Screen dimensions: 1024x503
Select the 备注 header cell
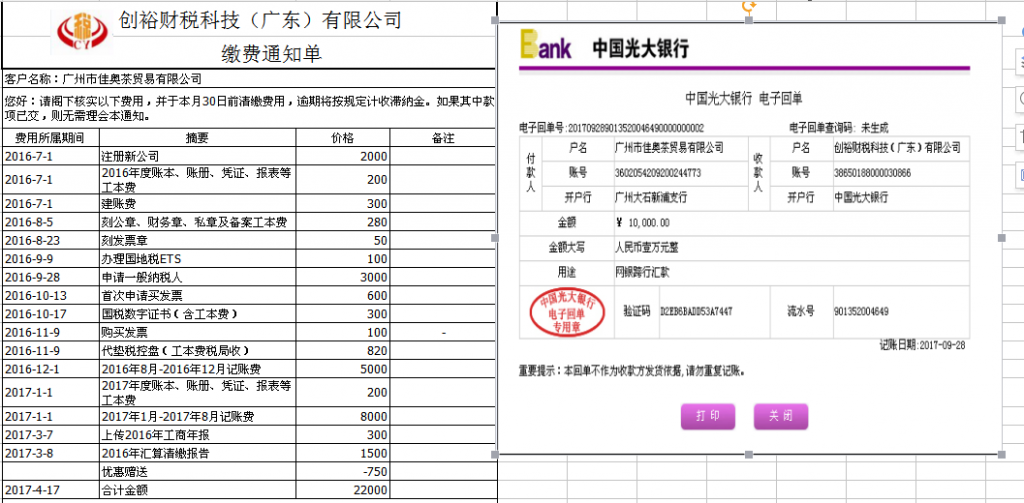click(443, 138)
